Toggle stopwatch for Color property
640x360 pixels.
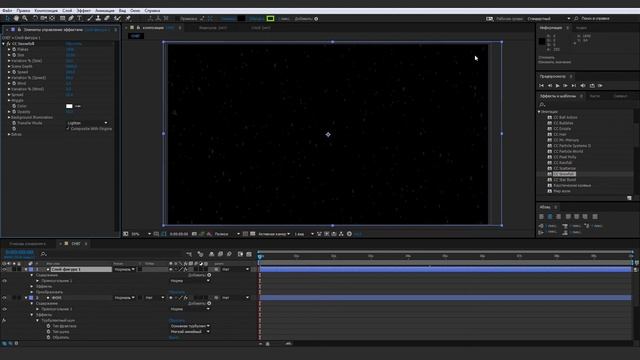pyautogui.click(x=14, y=106)
